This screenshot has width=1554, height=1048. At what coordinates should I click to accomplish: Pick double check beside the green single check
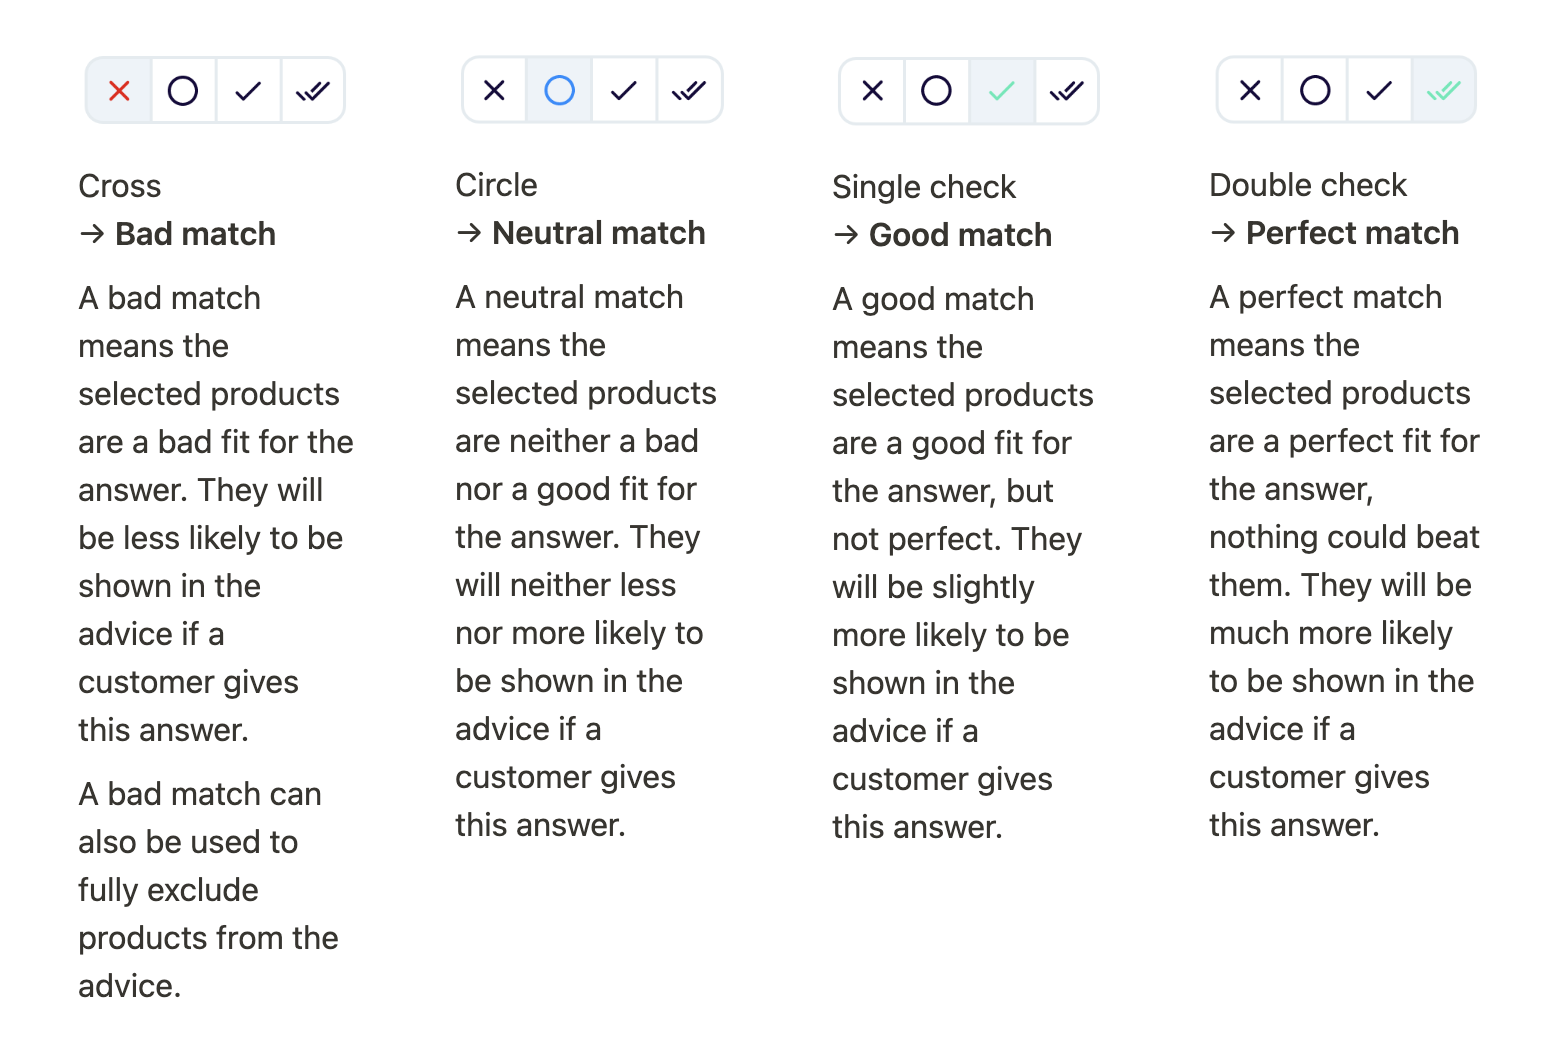tap(1067, 91)
